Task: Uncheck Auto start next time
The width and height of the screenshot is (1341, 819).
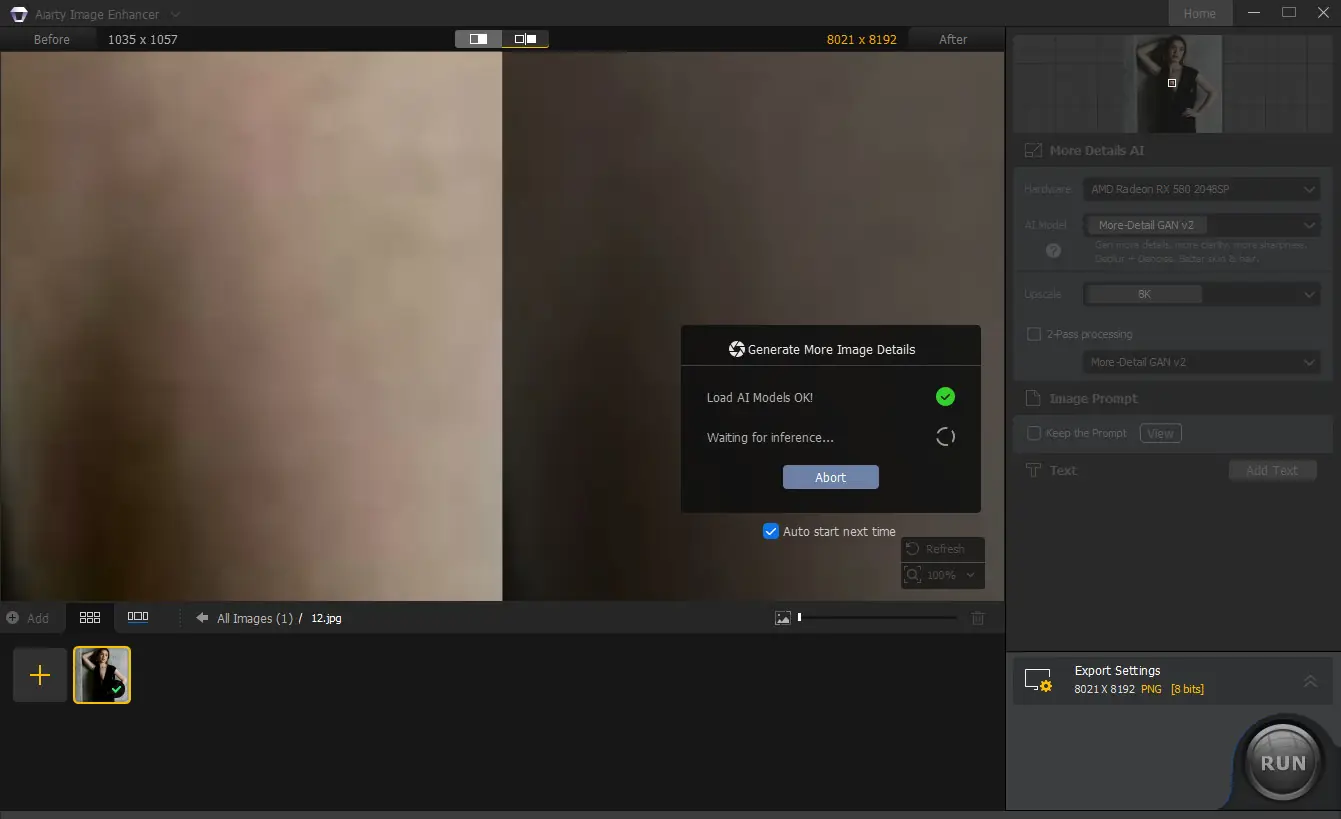Action: tap(770, 531)
